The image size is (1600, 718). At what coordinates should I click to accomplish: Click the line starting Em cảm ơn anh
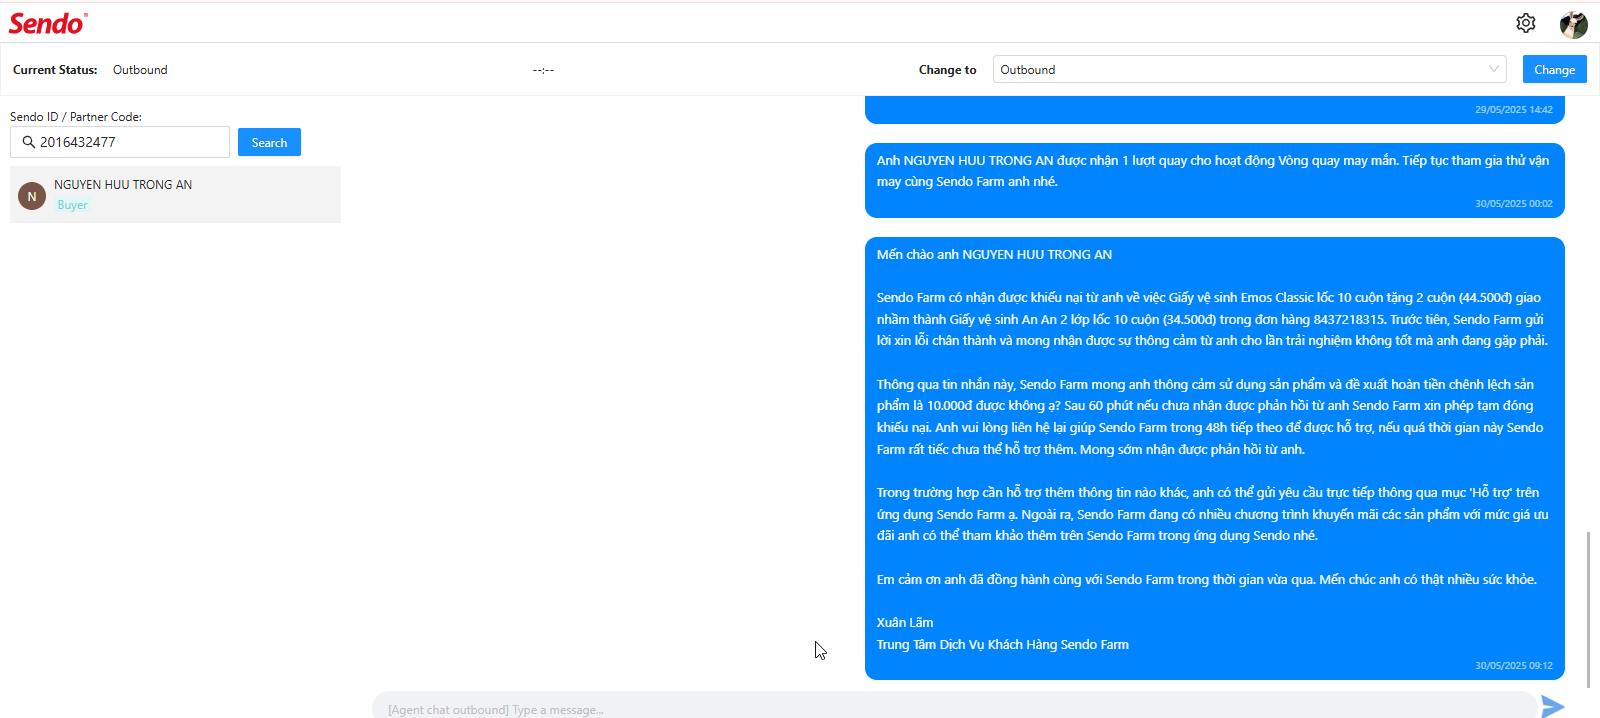pos(1207,580)
